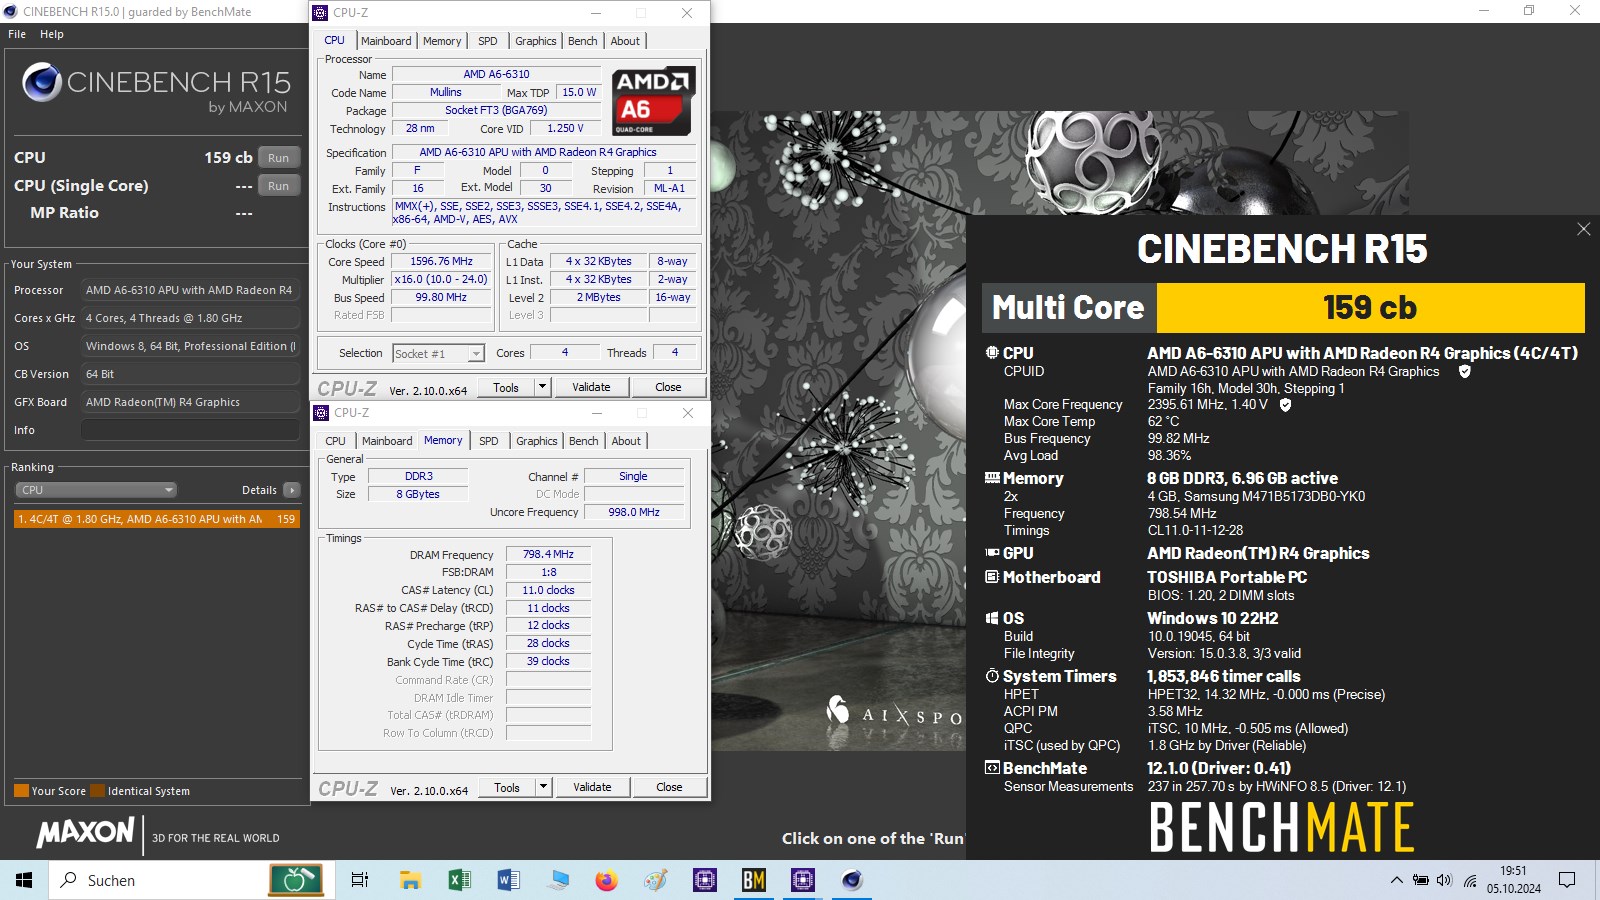The width and height of the screenshot is (1600, 900).
Task: Click the empty Info field in Your System
Action: click(x=190, y=430)
